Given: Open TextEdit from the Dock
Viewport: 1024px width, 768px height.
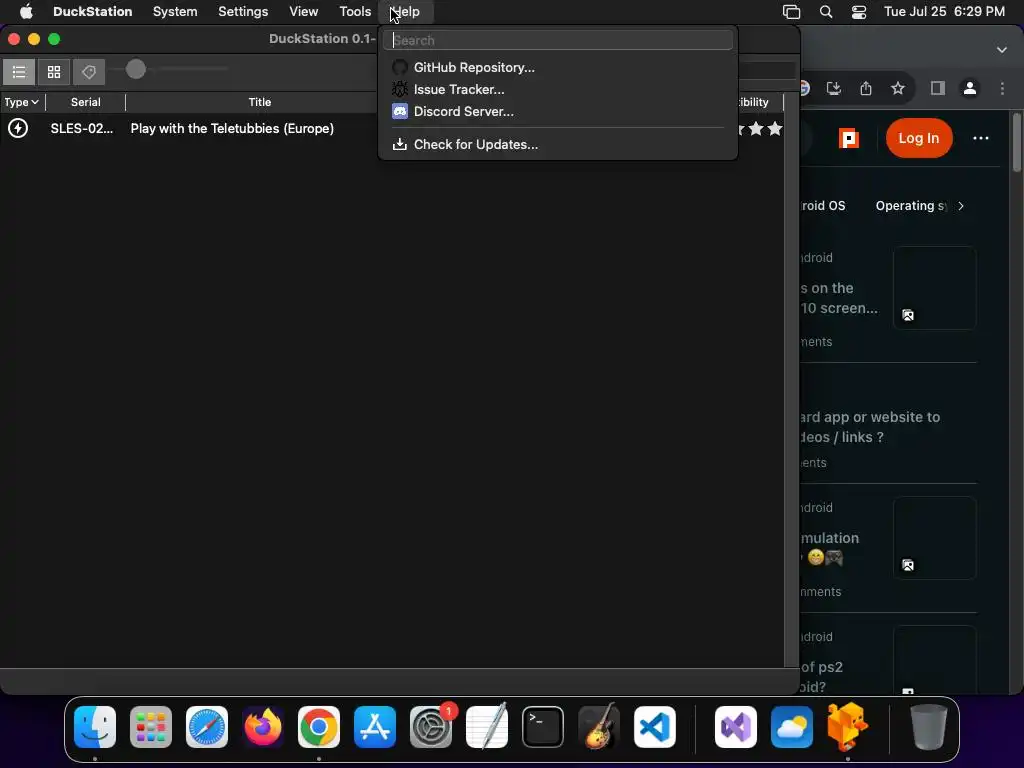Looking at the screenshot, I should [x=487, y=726].
